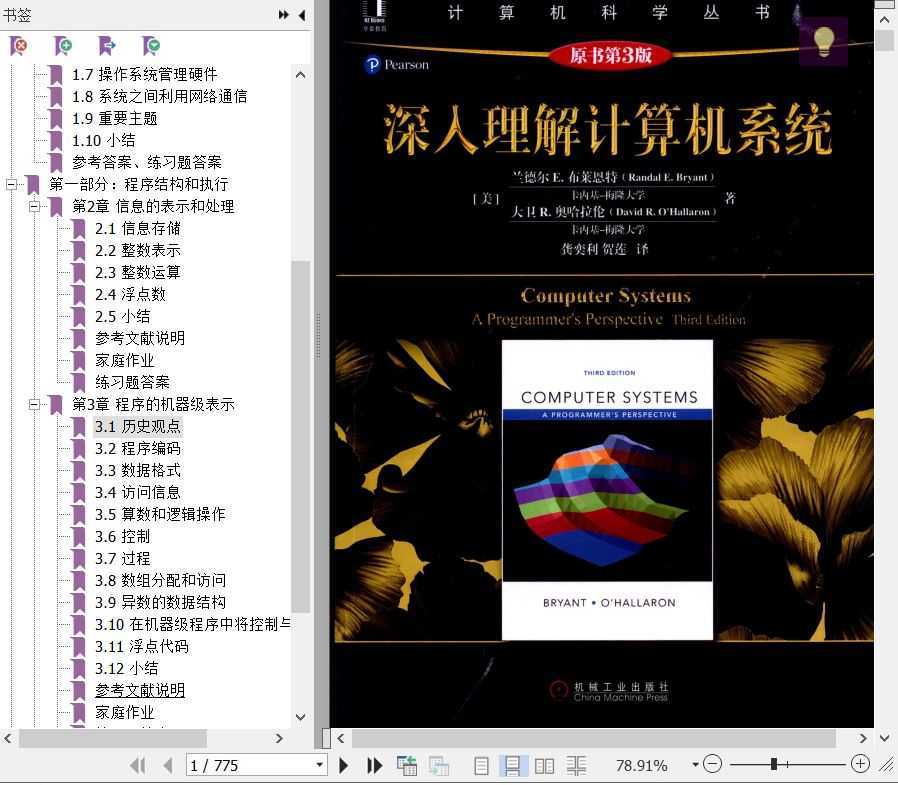
Task: Click the bookmark icon beside 1.7 操作系统管理硬件
Action: 56,74
